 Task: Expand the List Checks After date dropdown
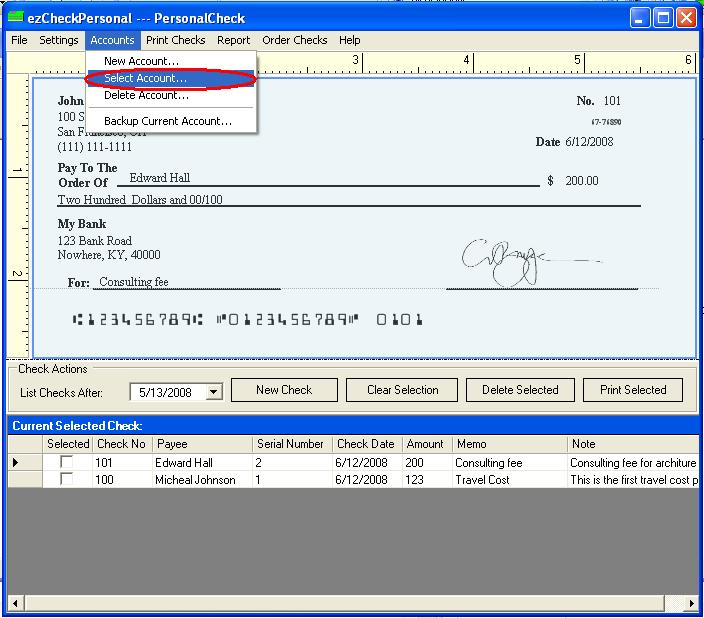click(213, 392)
